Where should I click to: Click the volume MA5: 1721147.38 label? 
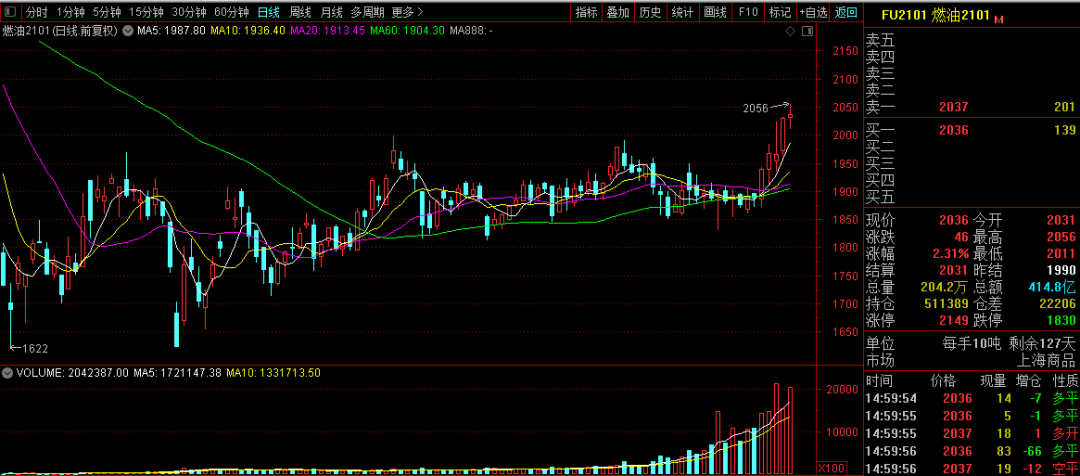coord(177,373)
